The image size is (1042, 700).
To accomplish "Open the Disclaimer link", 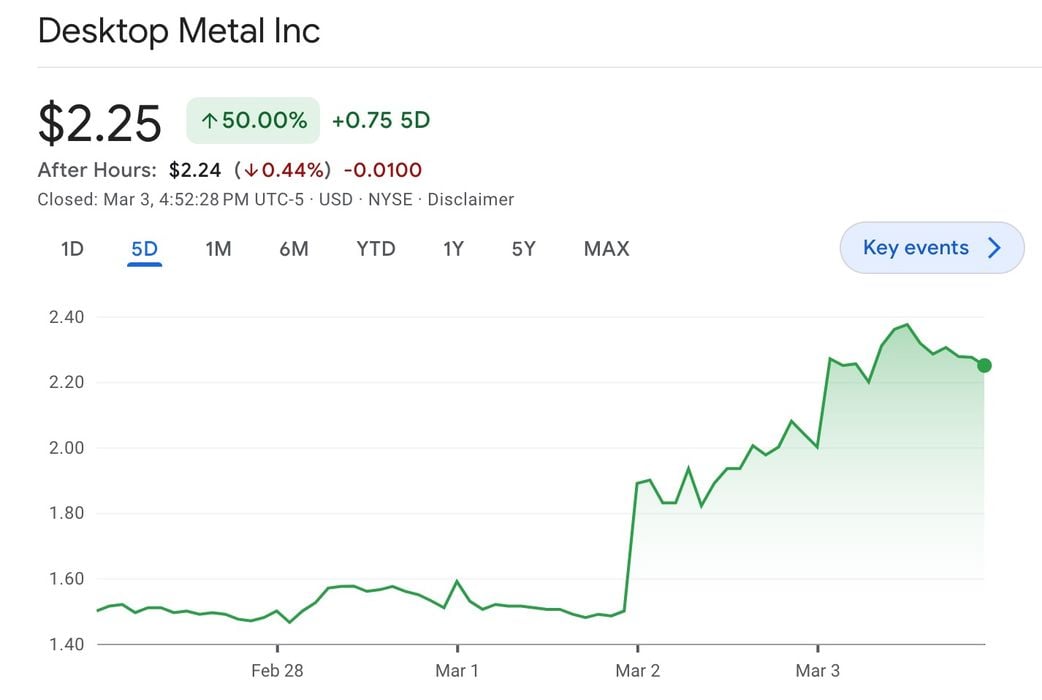I will 470,199.
